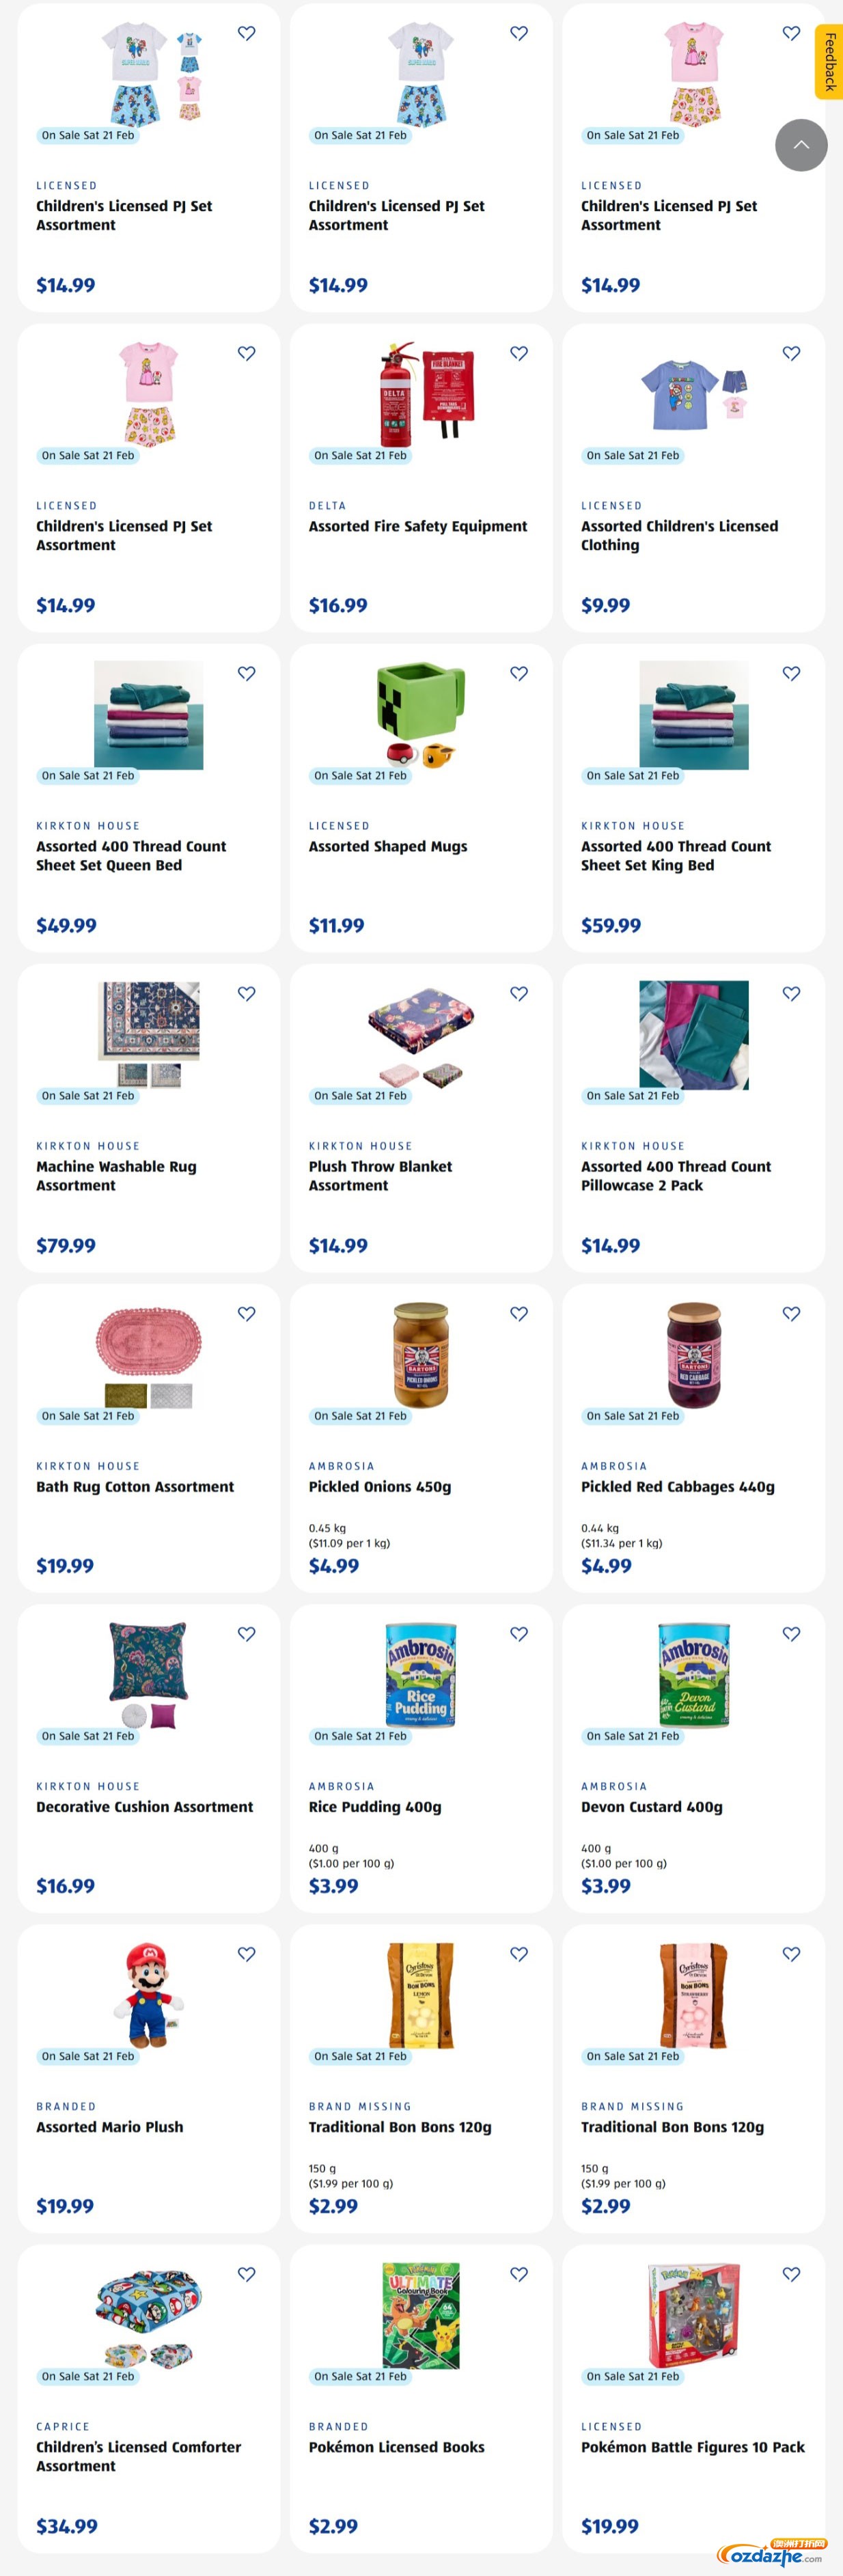Open Decorative Cushion Assortment product title
The height and width of the screenshot is (2576, 843).
145,1806
